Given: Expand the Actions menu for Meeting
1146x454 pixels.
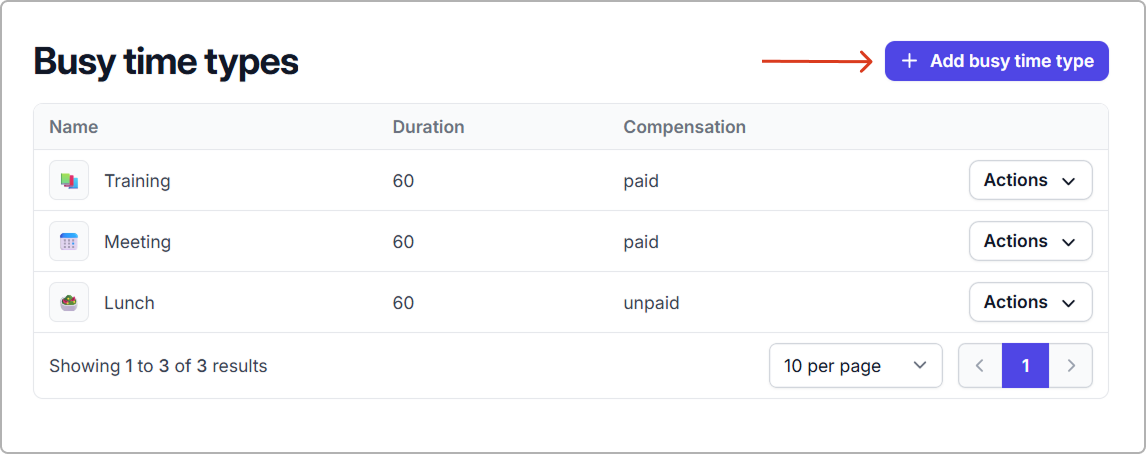Looking at the screenshot, I should point(1030,242).
